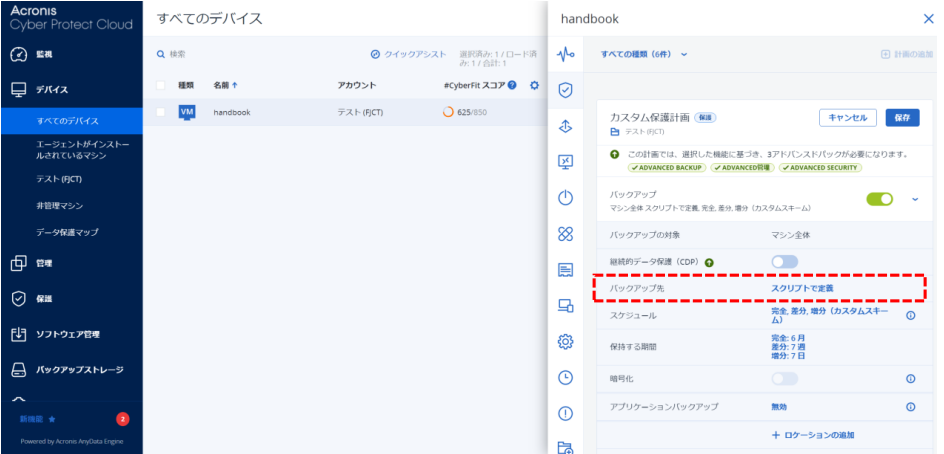Click スクリプトで定義 backup destination link
This screenshot has height=454, width=944.
pos(801,288)
